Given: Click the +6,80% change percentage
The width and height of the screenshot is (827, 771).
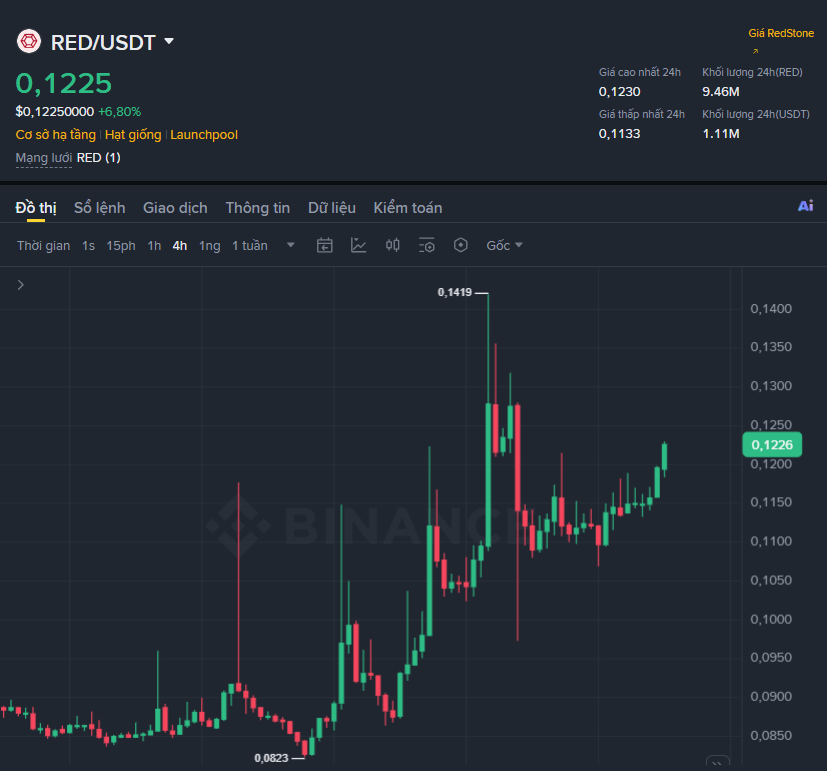Looking at the screenshot, I should (x=119, y=112).
